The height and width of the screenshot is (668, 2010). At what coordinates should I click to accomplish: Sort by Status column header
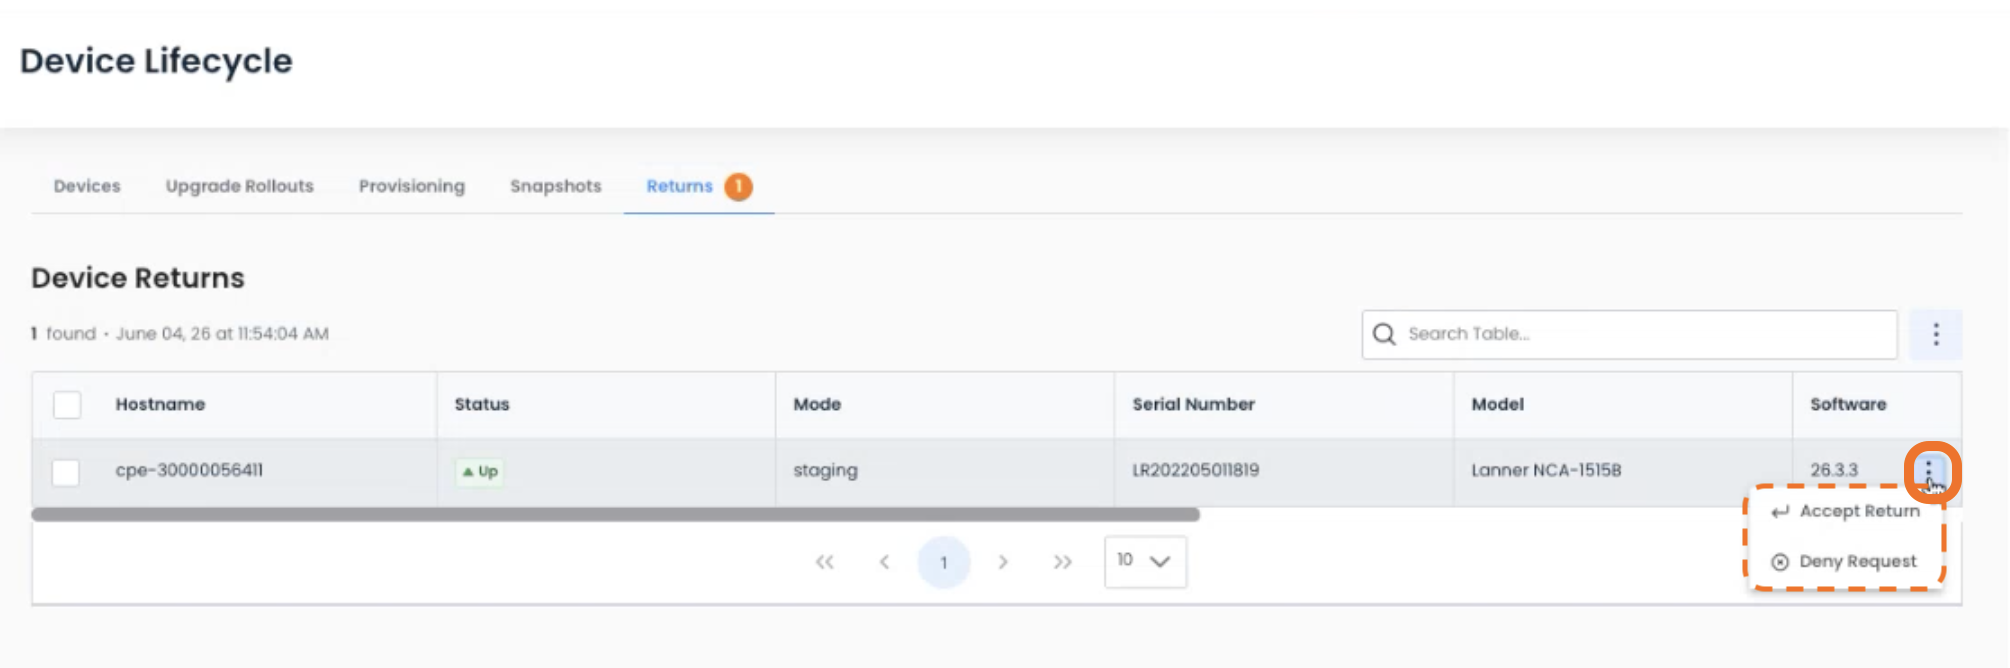tap(482, 404)
